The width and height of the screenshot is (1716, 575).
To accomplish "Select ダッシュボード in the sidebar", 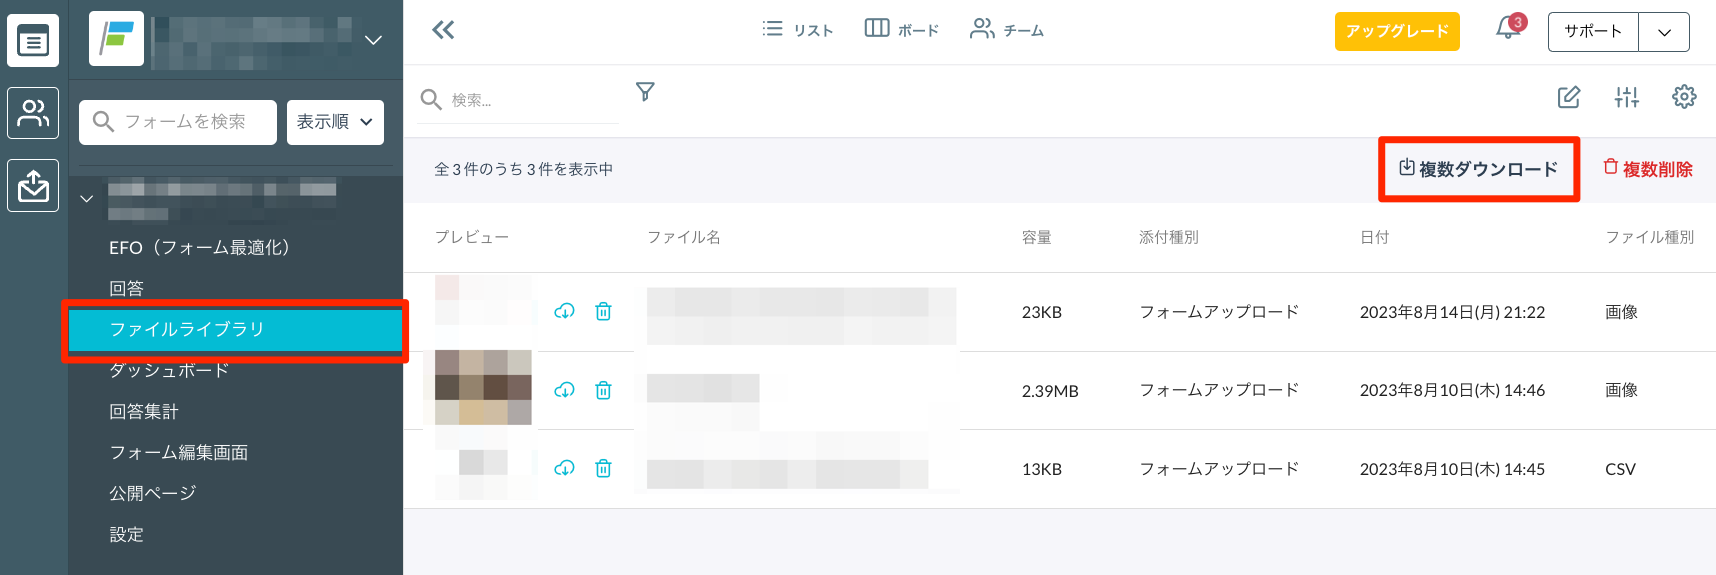I will click(x=169, y=370).
